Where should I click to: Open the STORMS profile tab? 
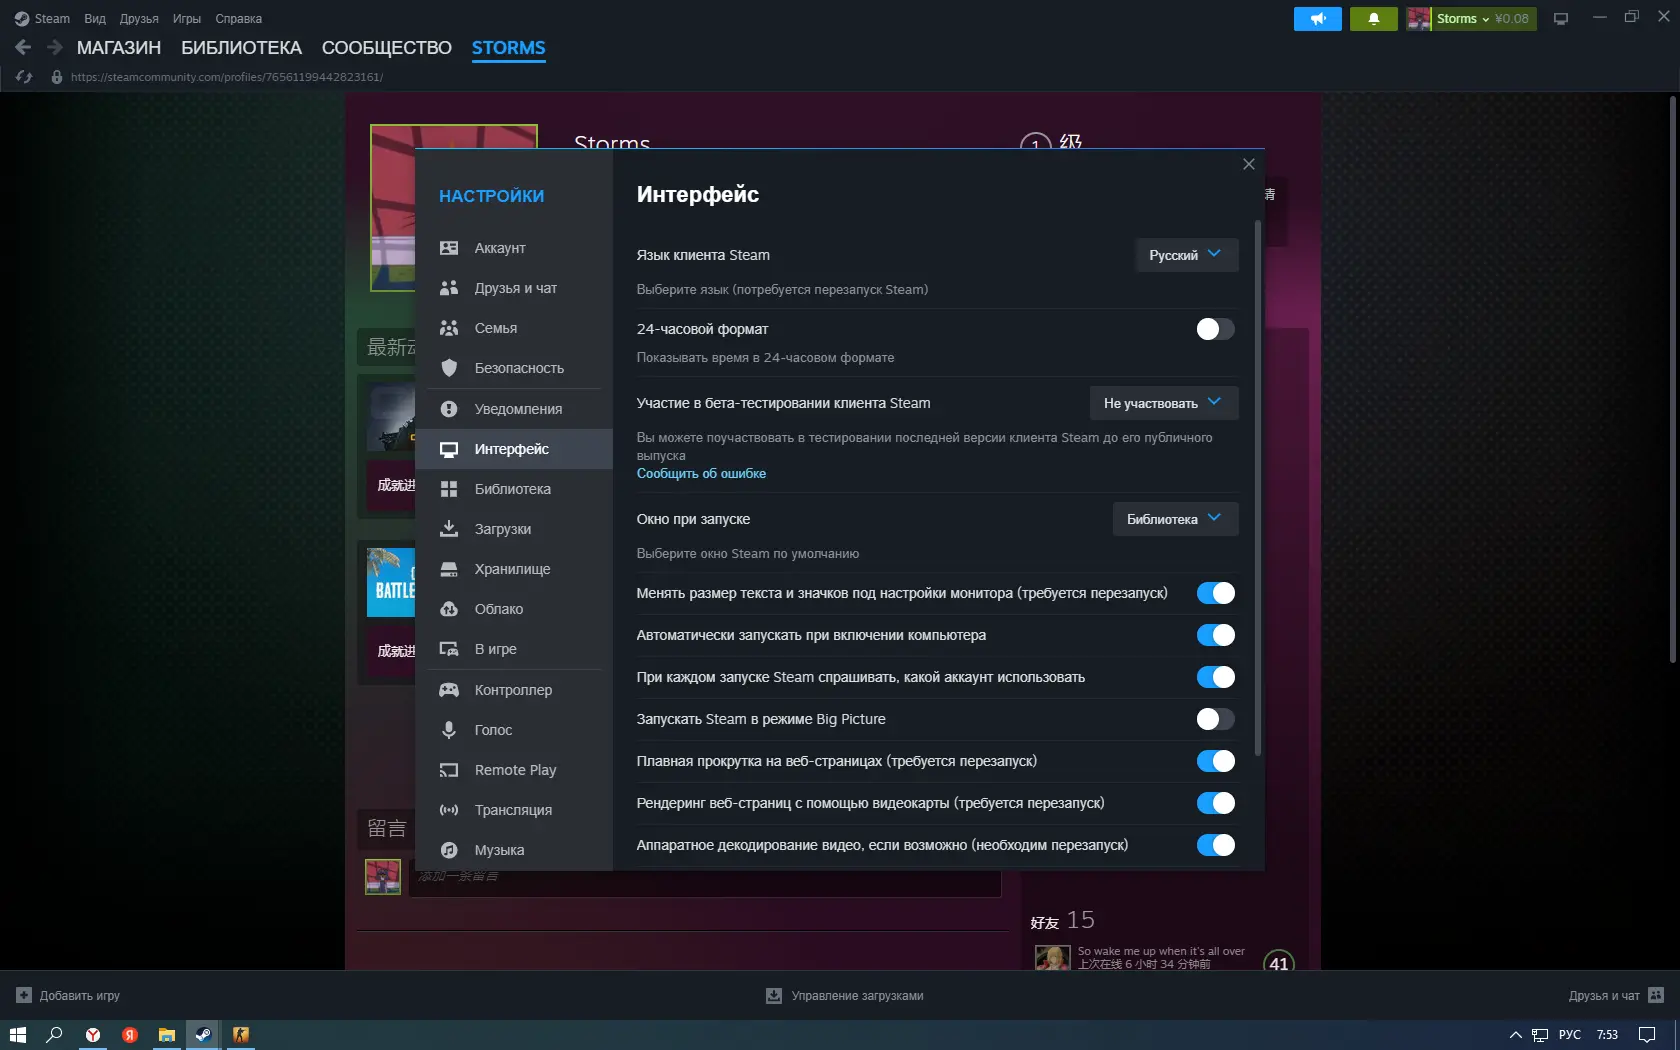tap(508, 47)
